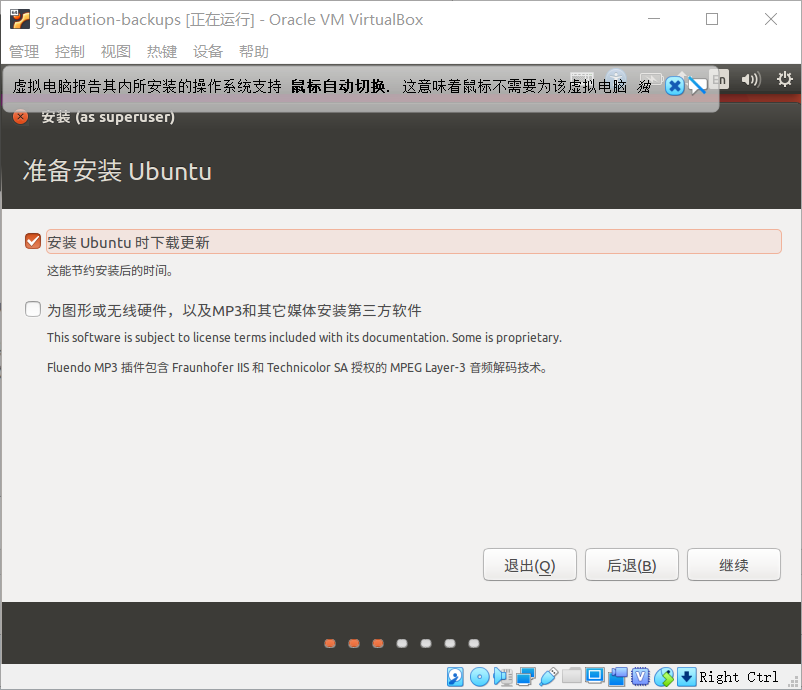This screenshot has width=802, height=690.
Task: Click the shared folders status icon
Action: pyautogui.click(x=572, y=676)
